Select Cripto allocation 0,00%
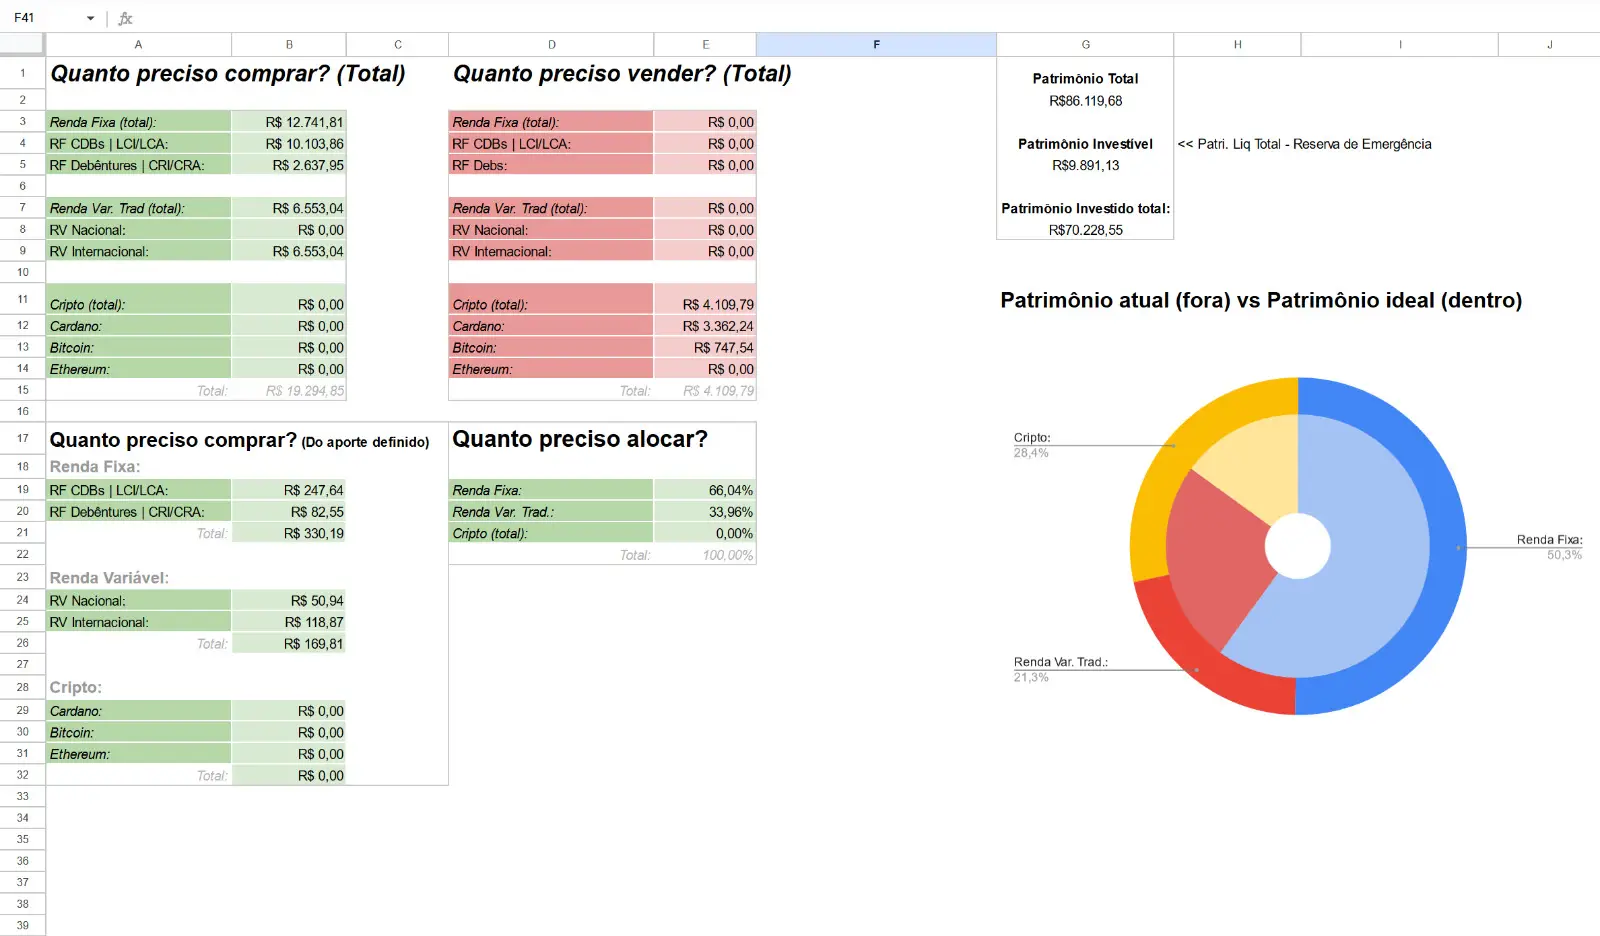This screenshot has width=1600, height=936. (x=705, y=533)
